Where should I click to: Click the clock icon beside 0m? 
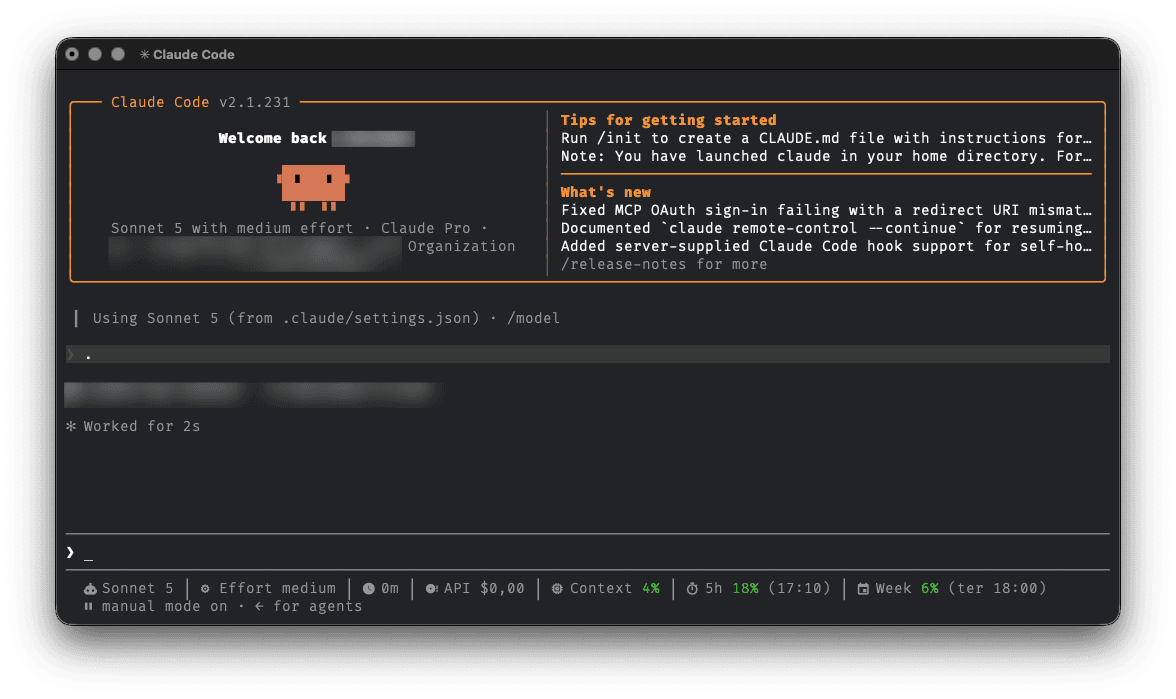click(x=368, y=589)
